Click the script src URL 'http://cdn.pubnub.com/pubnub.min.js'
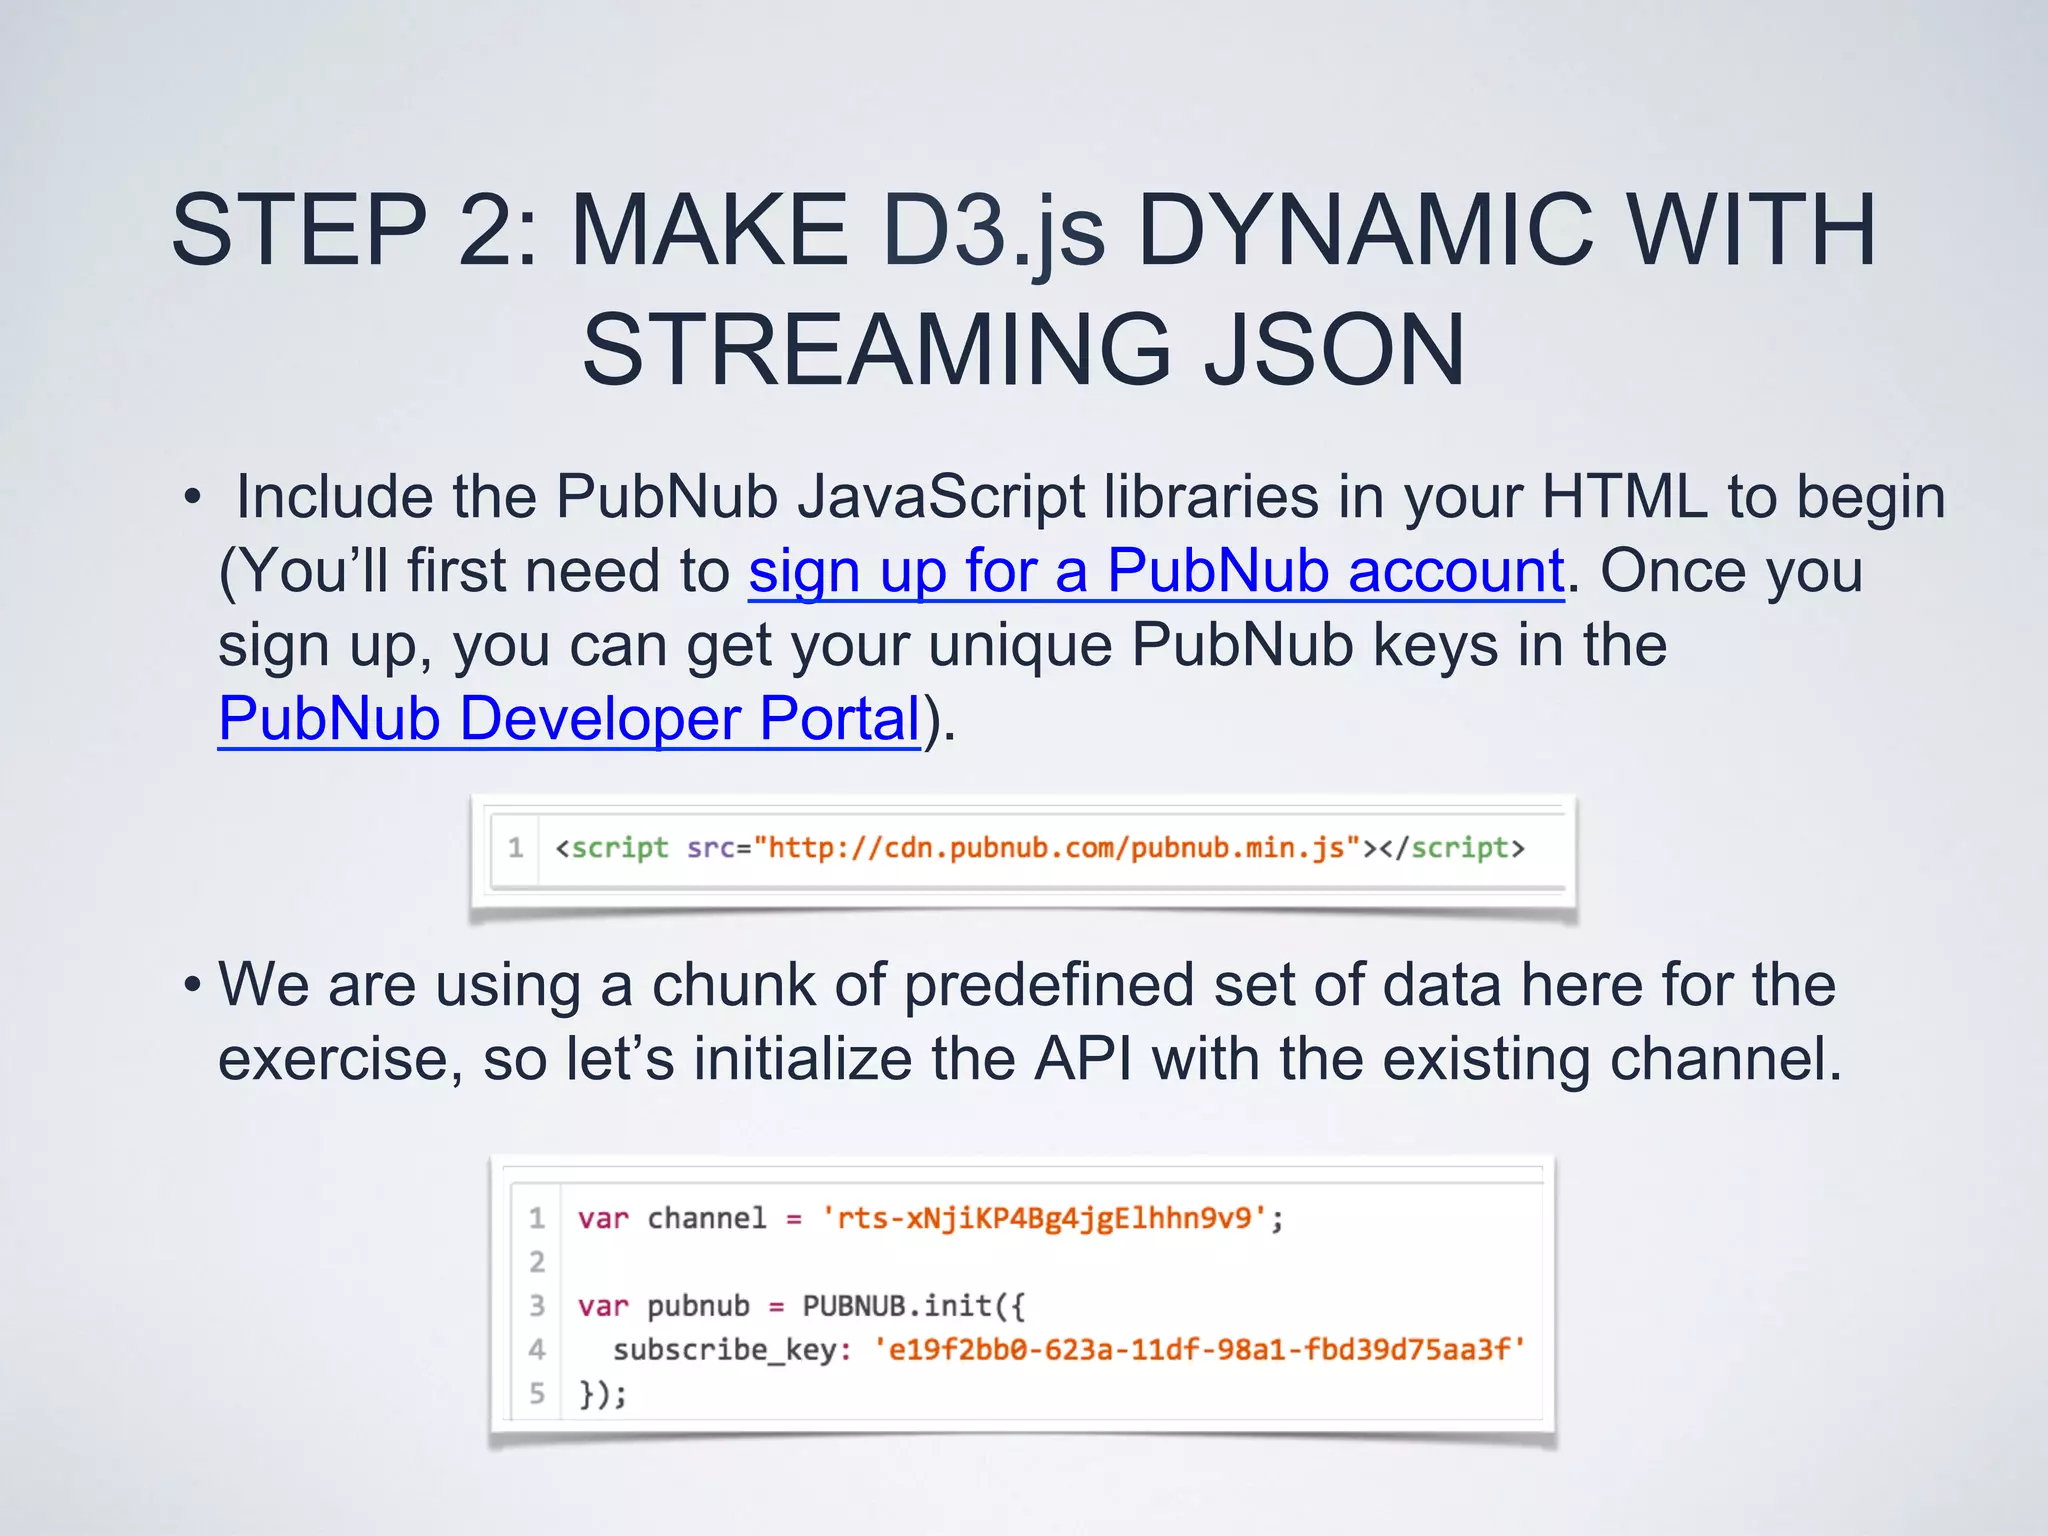Image resolution: width=2048 pixels, height=1536 pixels. 1057,848
